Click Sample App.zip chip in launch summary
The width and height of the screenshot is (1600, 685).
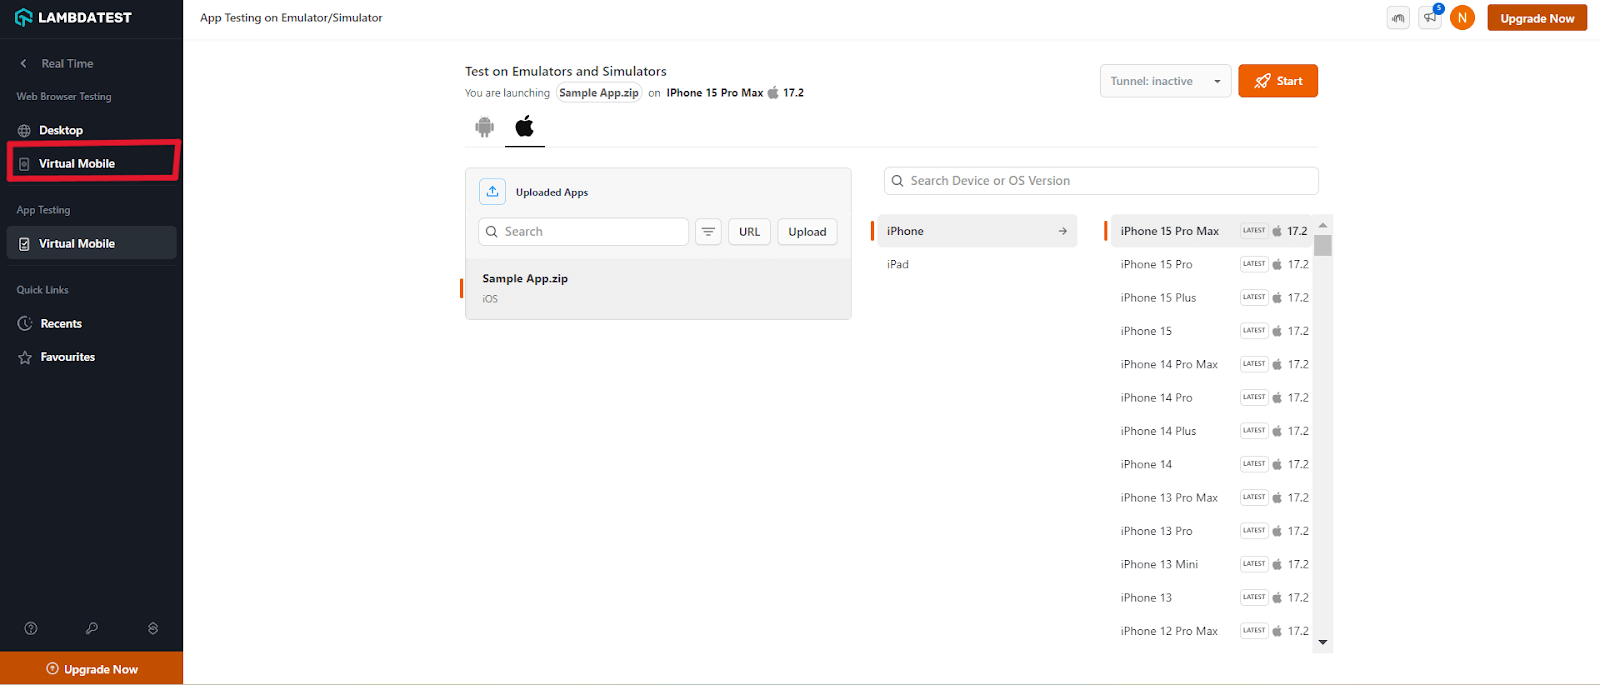coord(599,93)
